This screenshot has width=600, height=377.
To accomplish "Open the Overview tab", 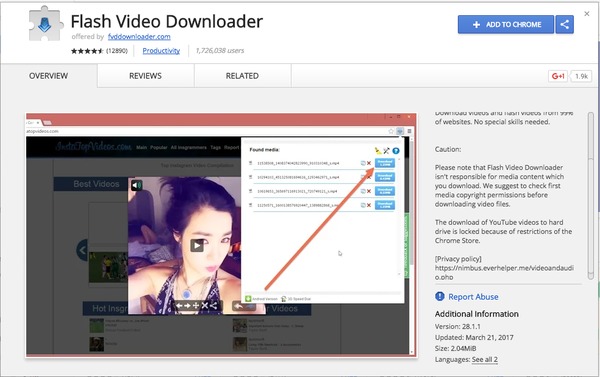I will coord(49,76).
